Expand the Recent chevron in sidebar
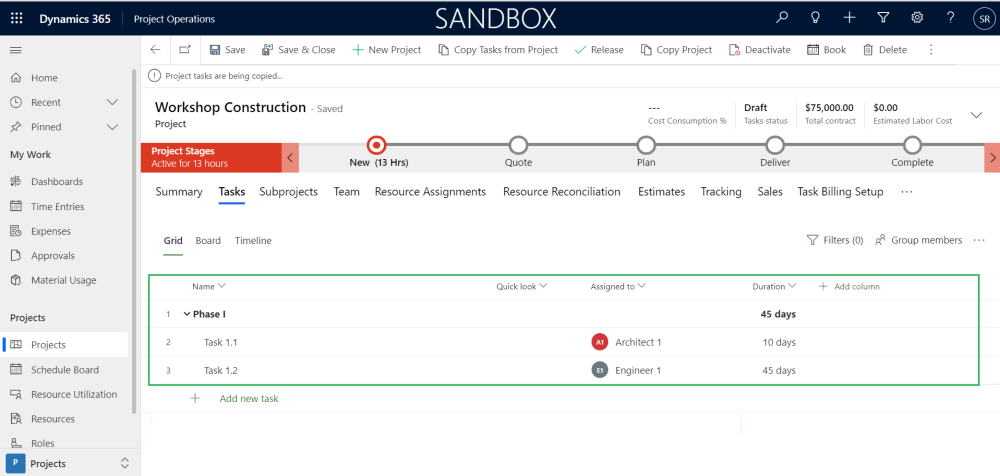This screenshot has width=1000, height=476. click(112, 102)
